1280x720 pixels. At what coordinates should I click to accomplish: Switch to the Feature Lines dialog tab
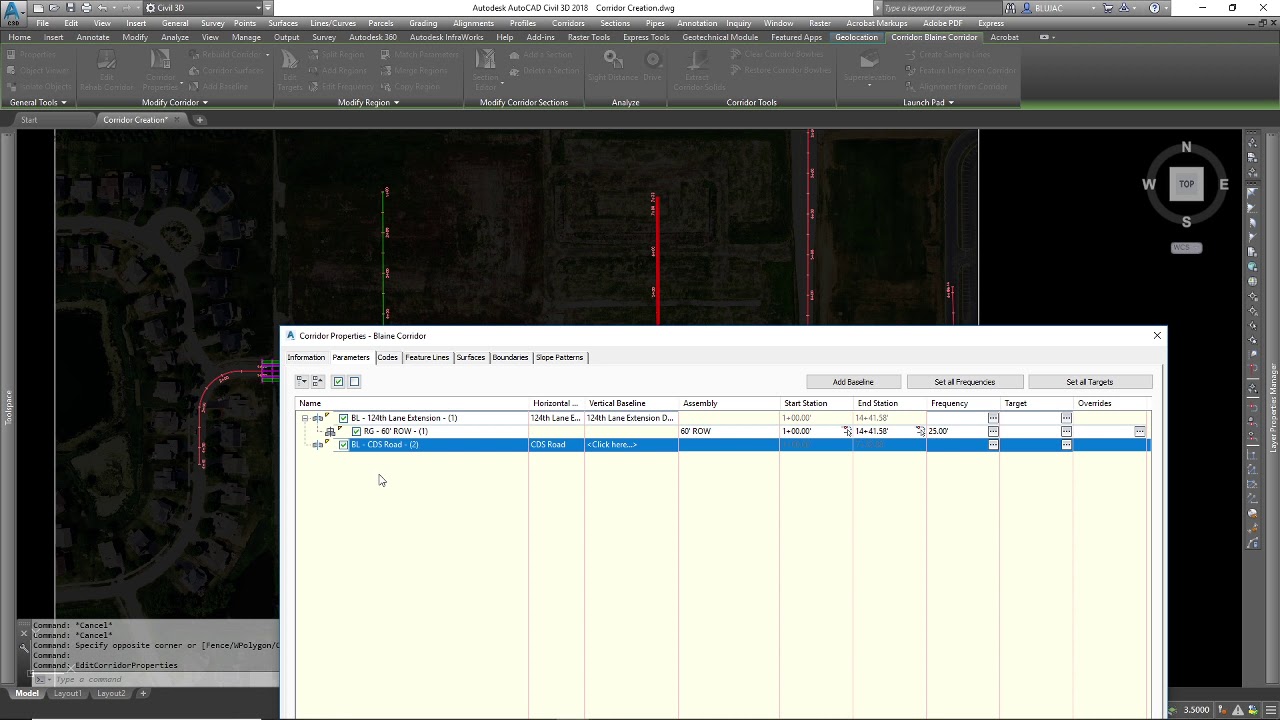pos(427,357)
